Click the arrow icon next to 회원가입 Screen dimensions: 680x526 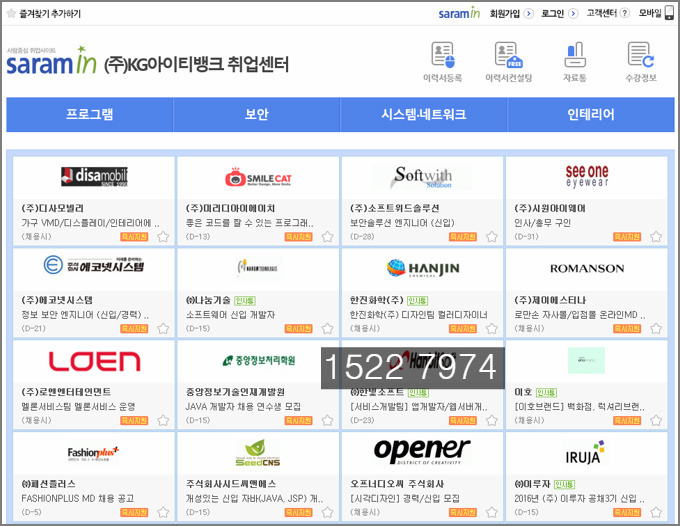point(528,13)
